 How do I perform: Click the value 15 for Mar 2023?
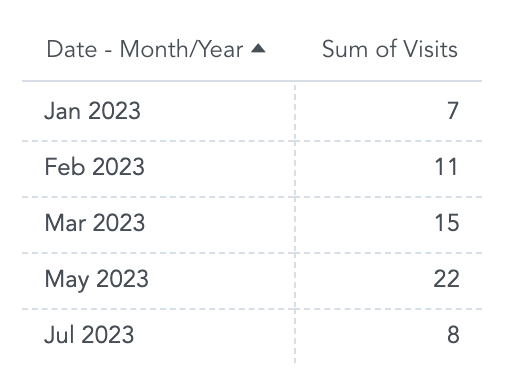coord(447,223)
